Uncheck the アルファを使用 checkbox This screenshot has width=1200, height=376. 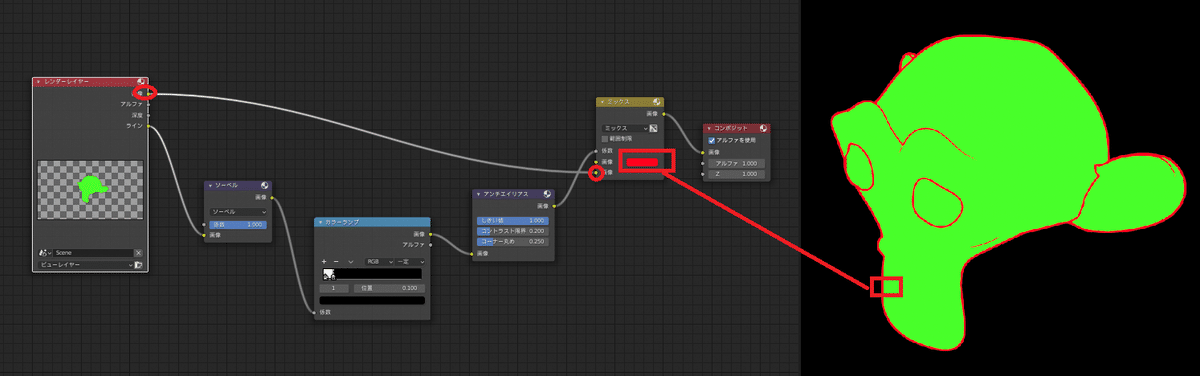pos(711,140)
